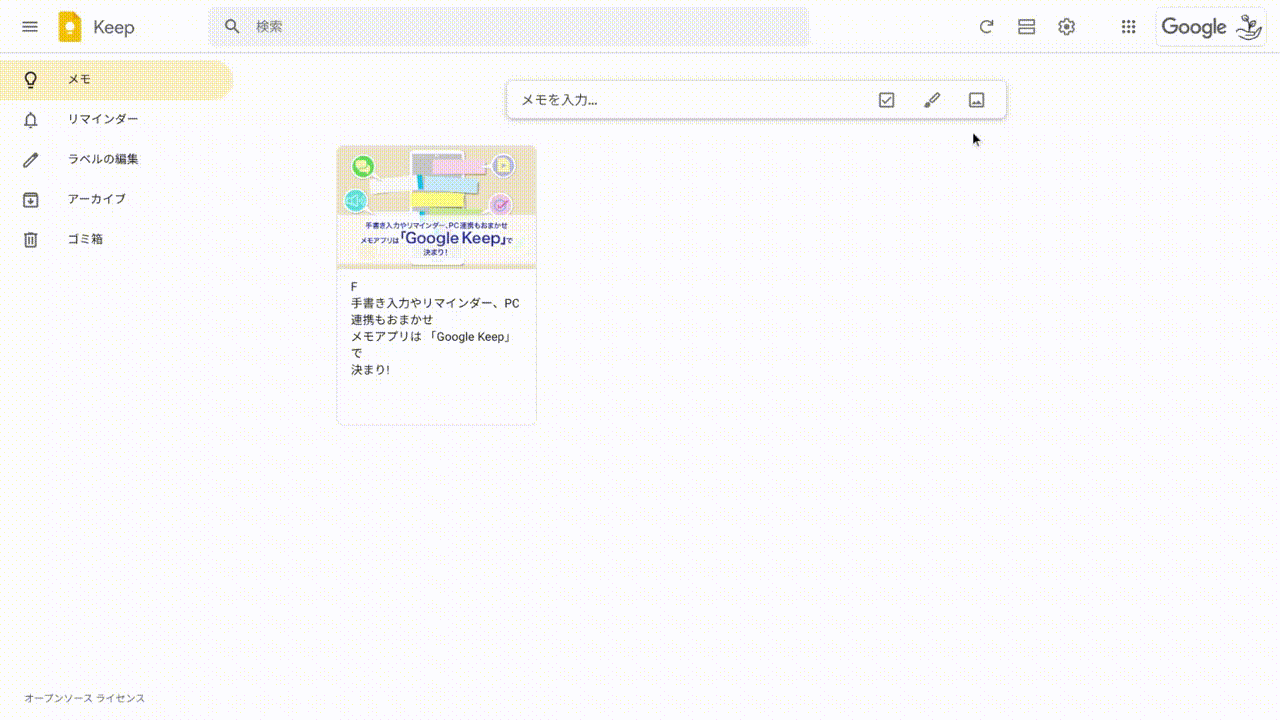This screenshot has width=1280, height=720.
Task: Click the bell icon beside リマインダー
Action: click(x=31, y=120)
